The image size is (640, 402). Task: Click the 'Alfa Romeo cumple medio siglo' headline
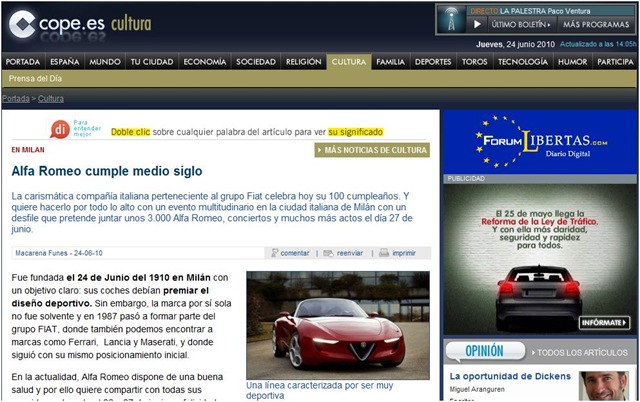[107, 171]
